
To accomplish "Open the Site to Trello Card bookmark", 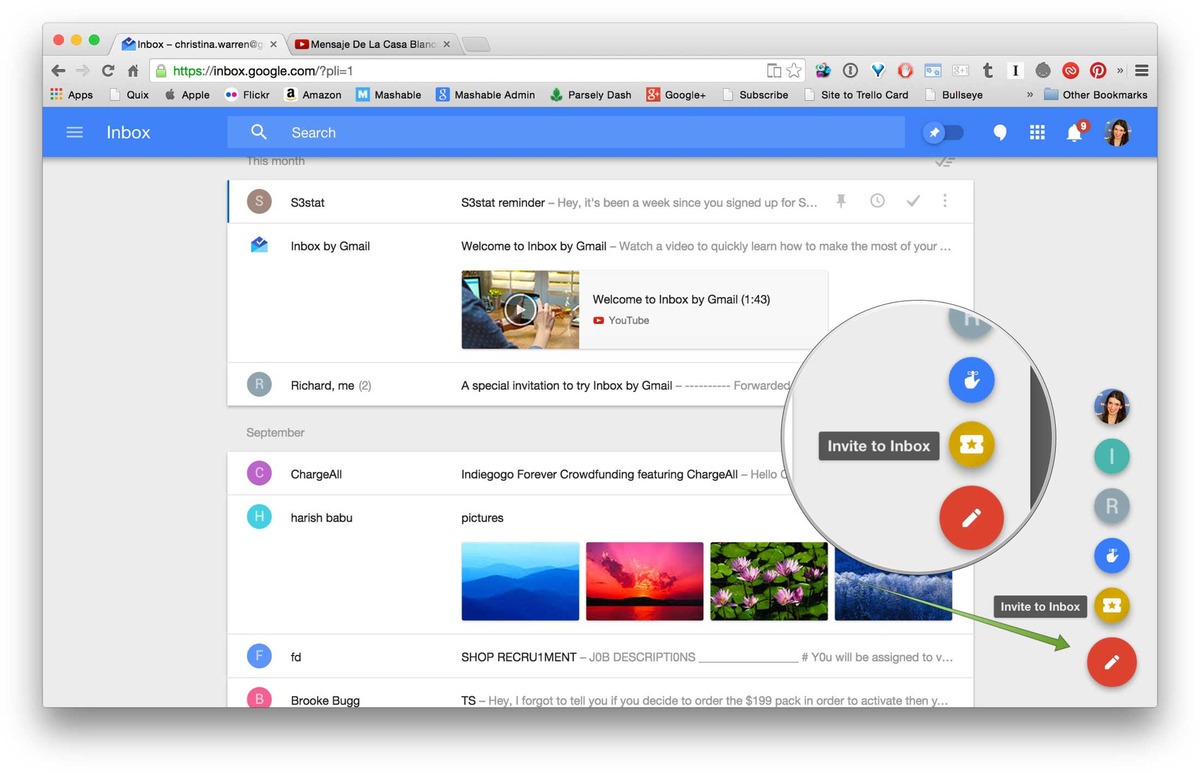I will (x=855, y=95).
